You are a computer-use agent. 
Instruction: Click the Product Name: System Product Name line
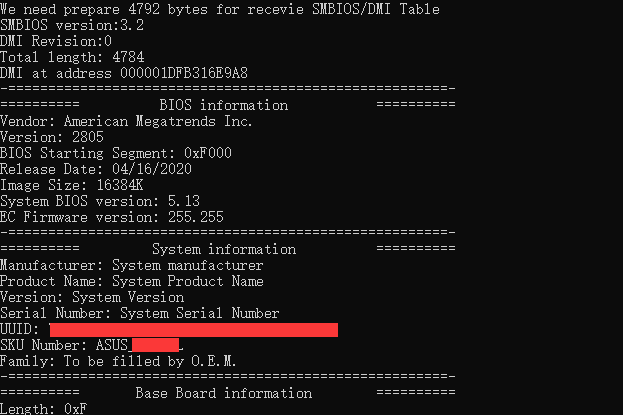tap(132, 281)
